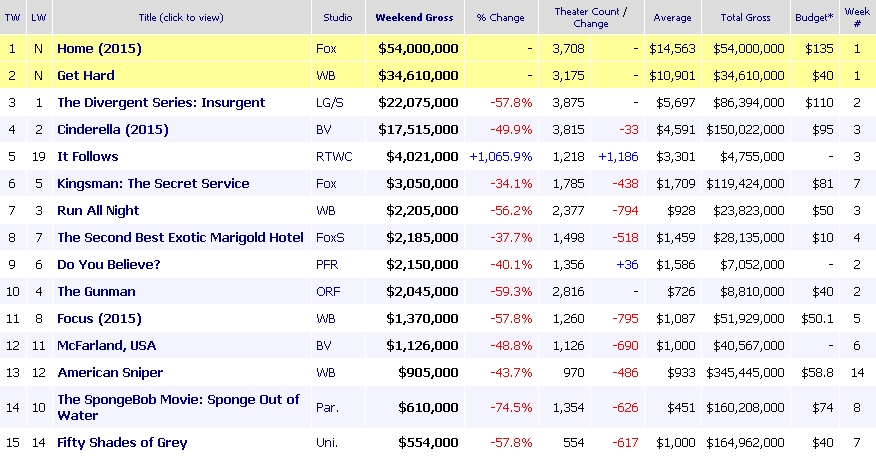
Task: Open the Get Hard movie link
Action: coord(85,75)
